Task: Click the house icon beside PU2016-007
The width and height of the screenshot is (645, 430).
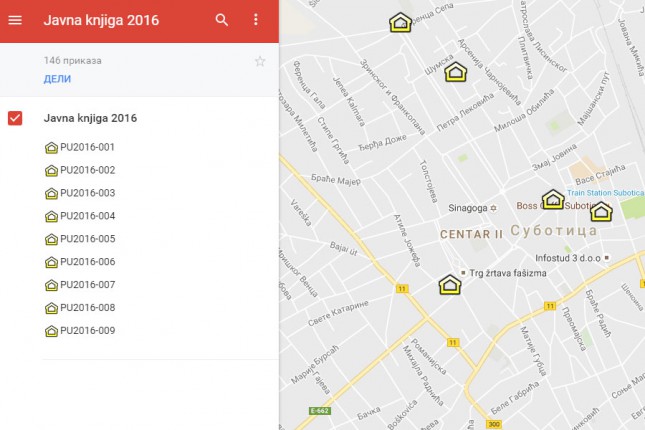Action: pos(51,285)
